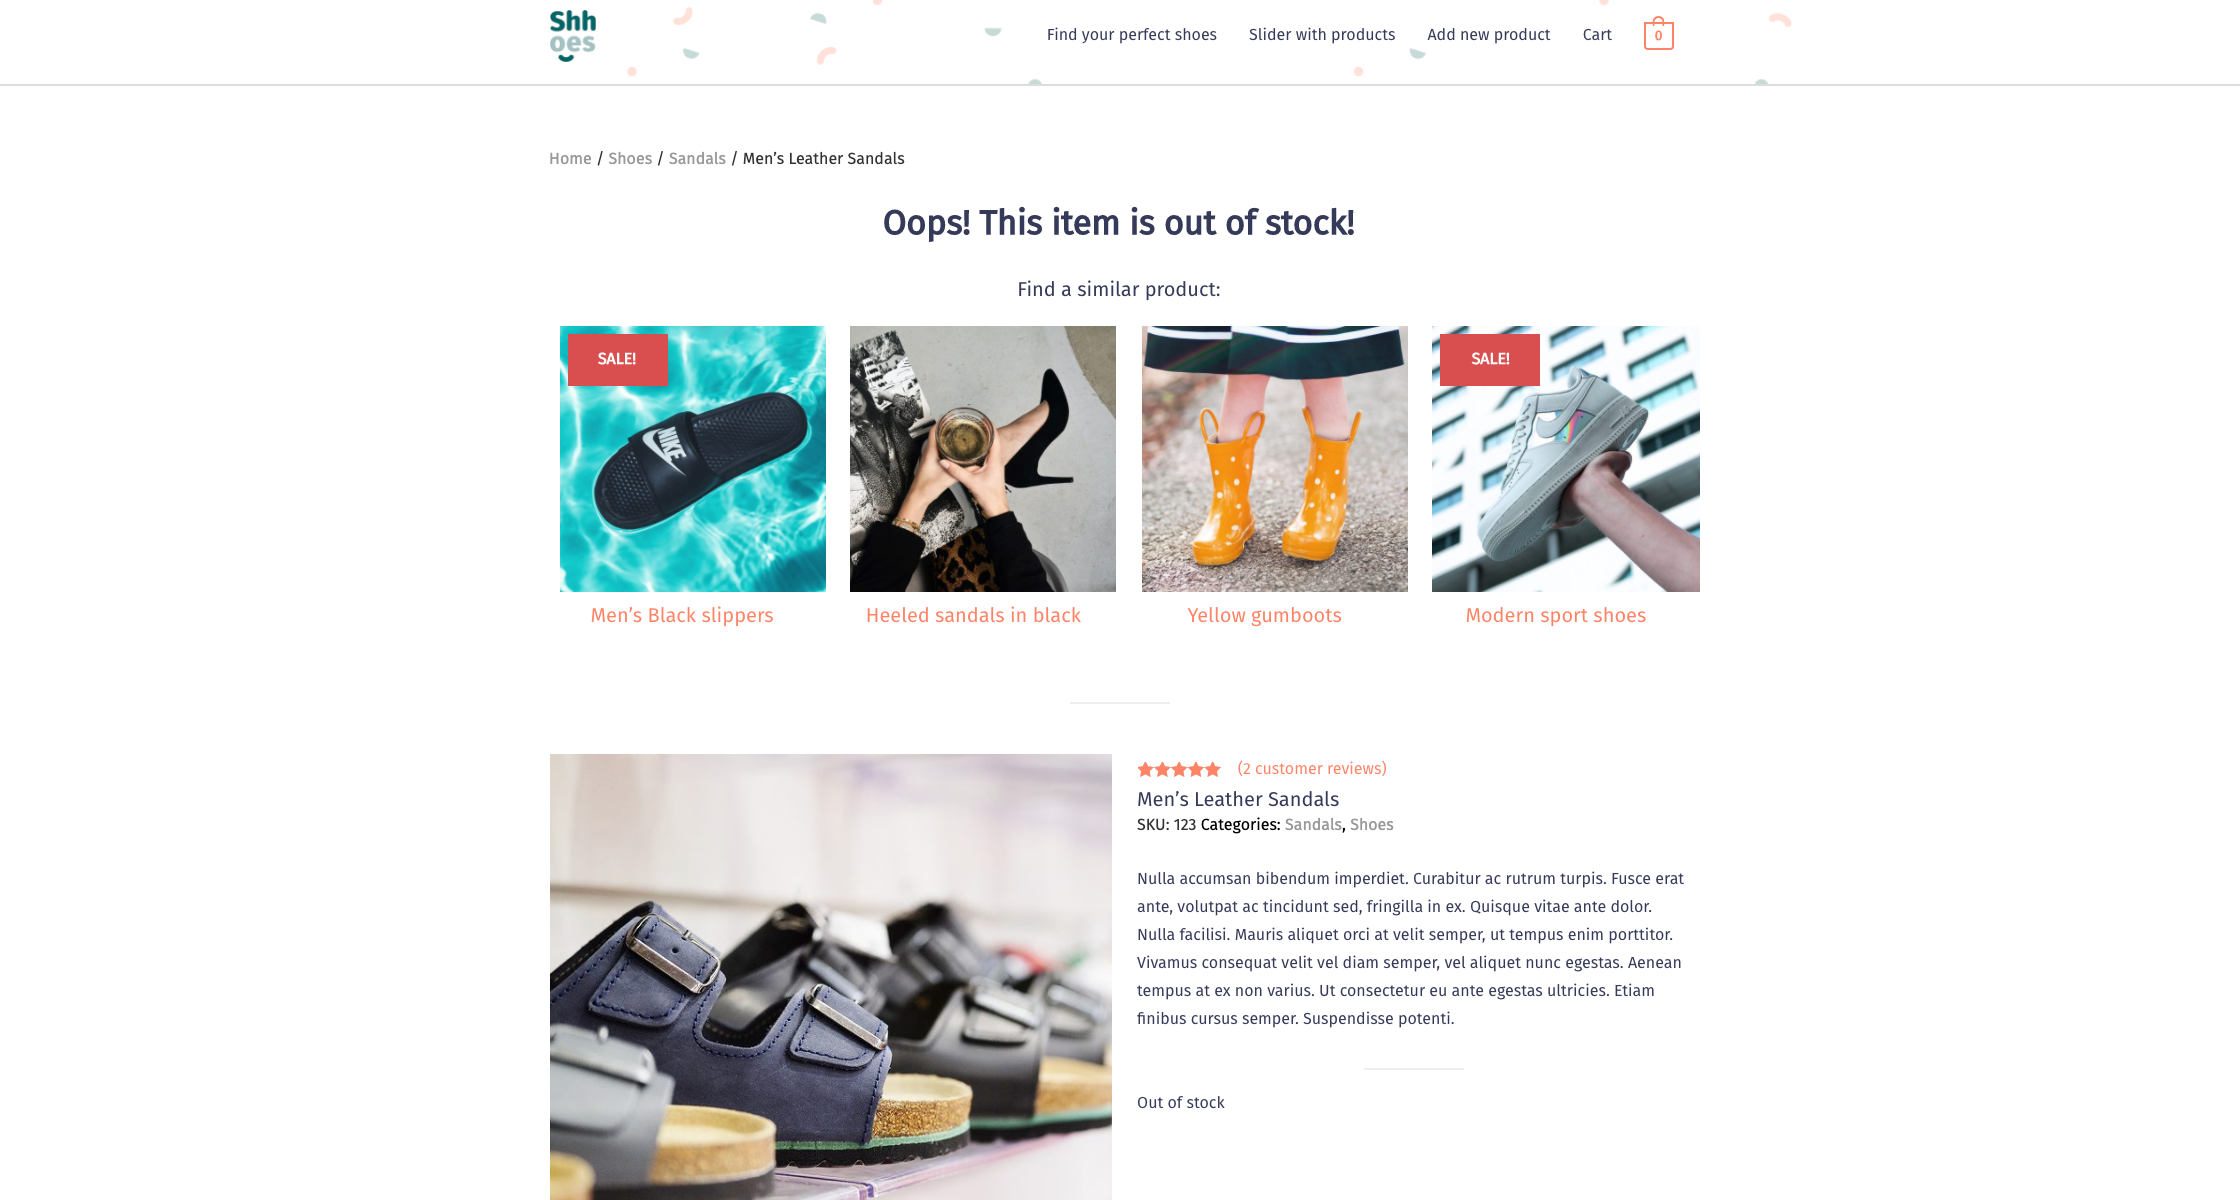2240x1200 pixels.
Task: Click SALE! badge on Modern sport shoes
Action: pos(1490,359)
